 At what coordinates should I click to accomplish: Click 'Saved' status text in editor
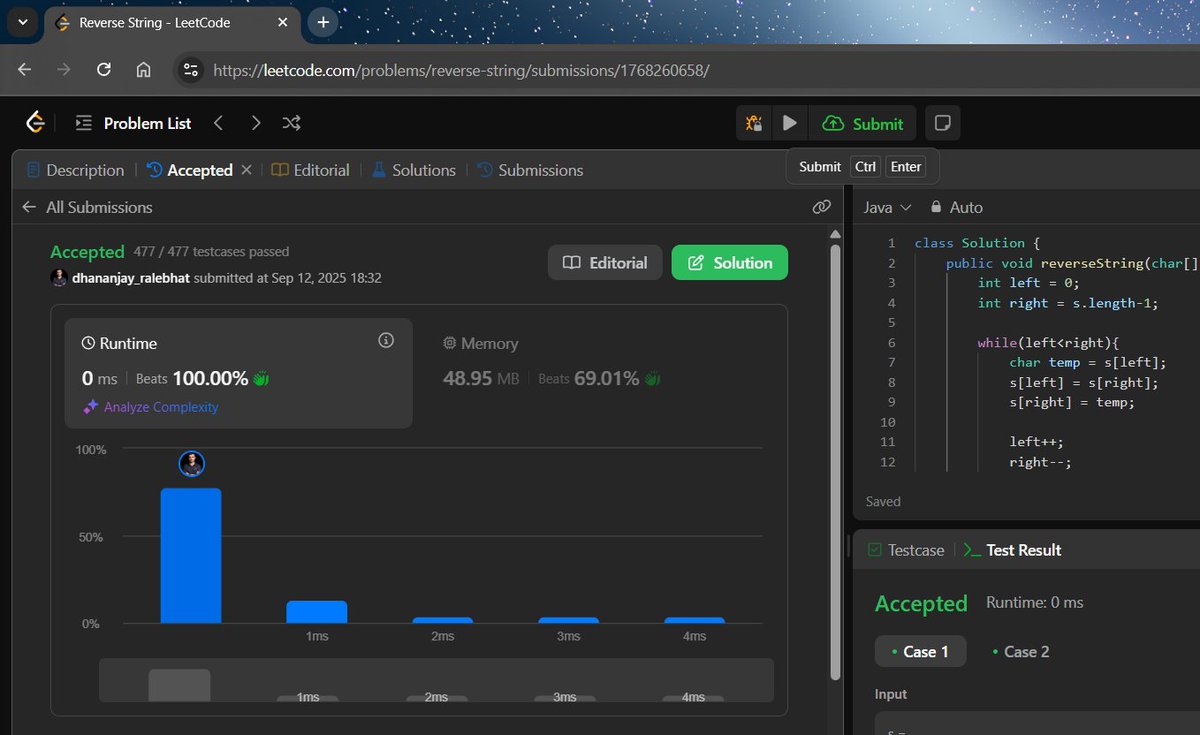tap(883, 501)
